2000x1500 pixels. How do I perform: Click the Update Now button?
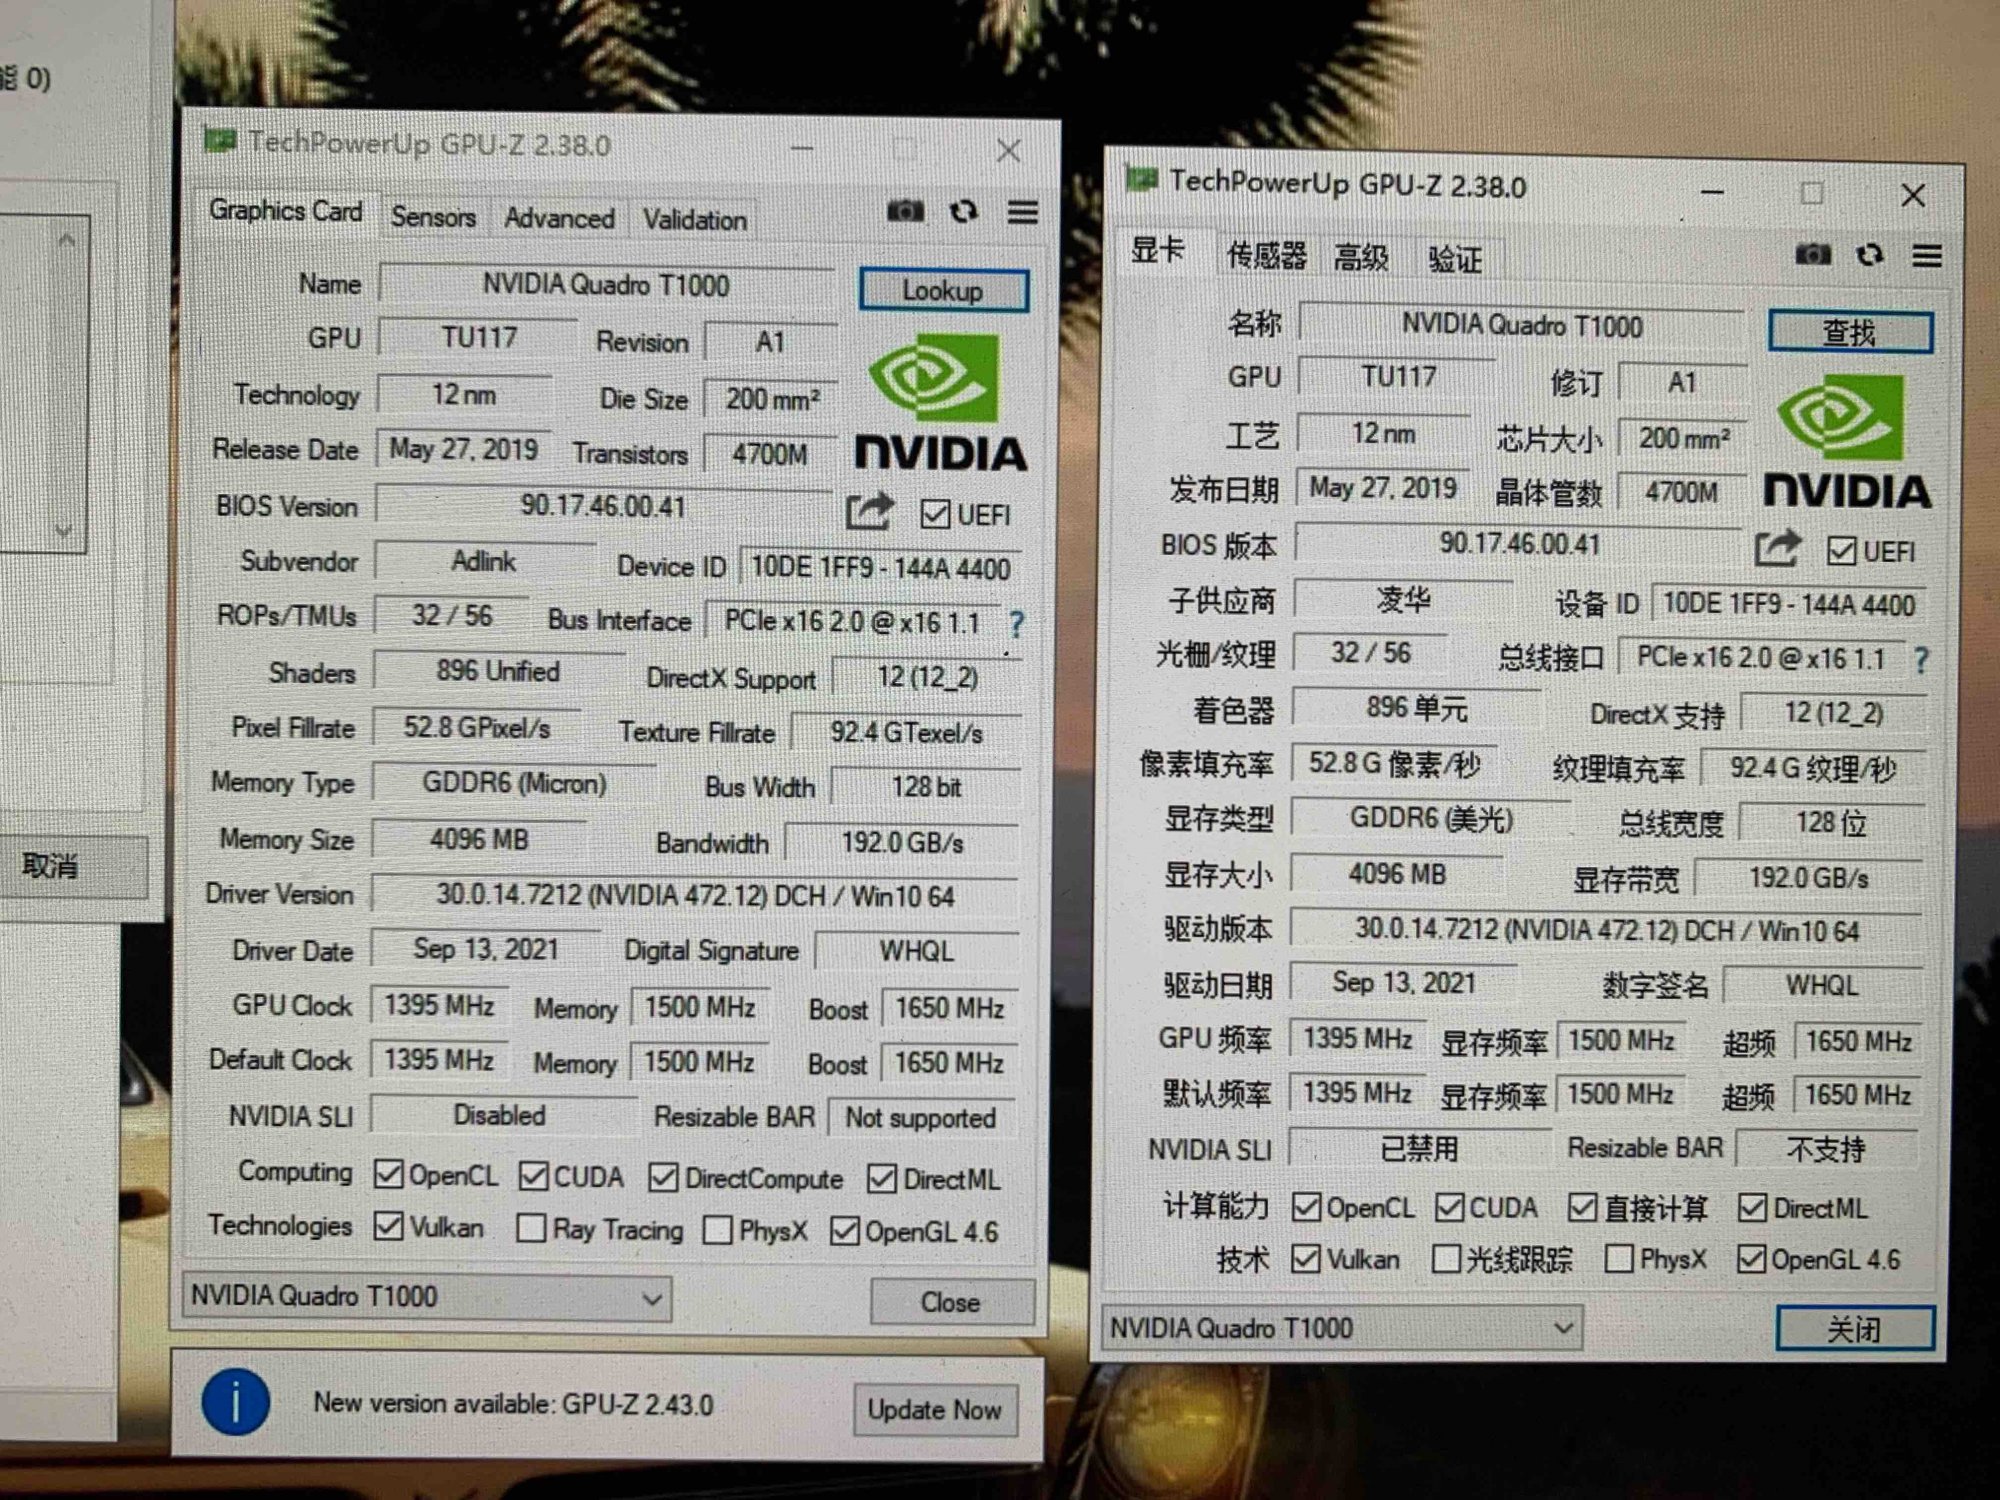(934, 1410)
